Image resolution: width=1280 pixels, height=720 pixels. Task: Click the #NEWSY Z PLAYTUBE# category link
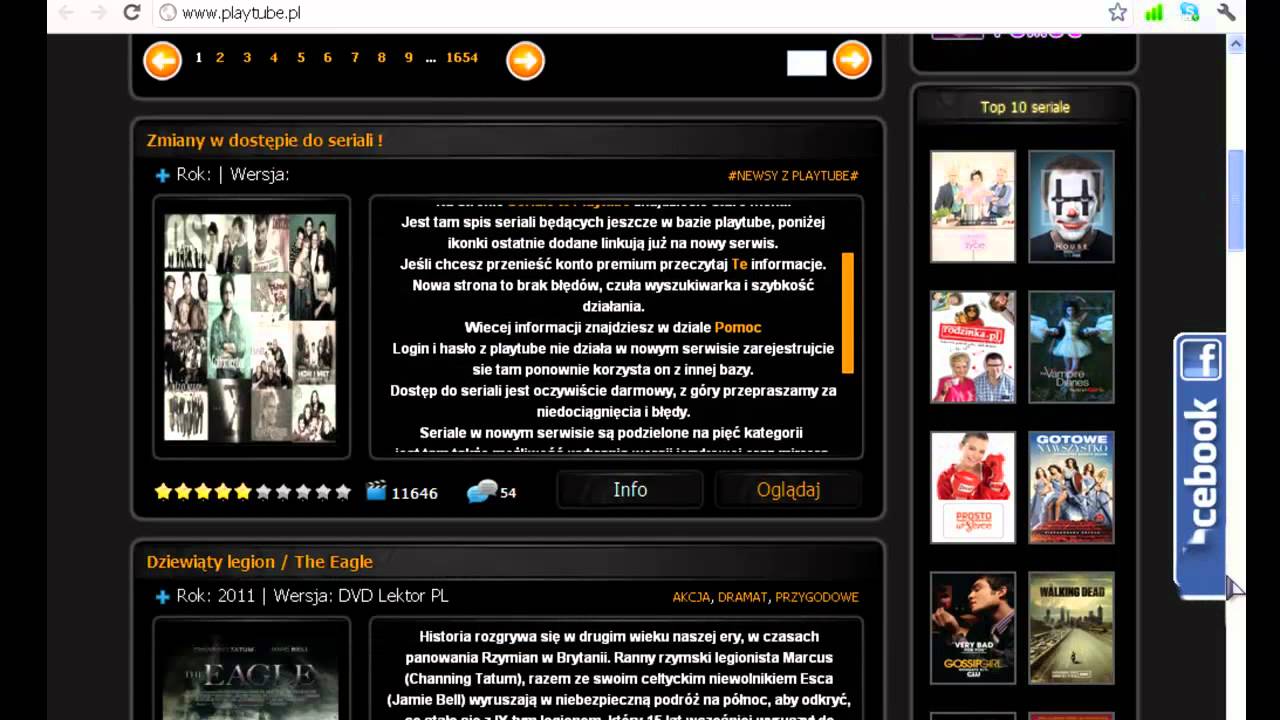pos(793,176)
